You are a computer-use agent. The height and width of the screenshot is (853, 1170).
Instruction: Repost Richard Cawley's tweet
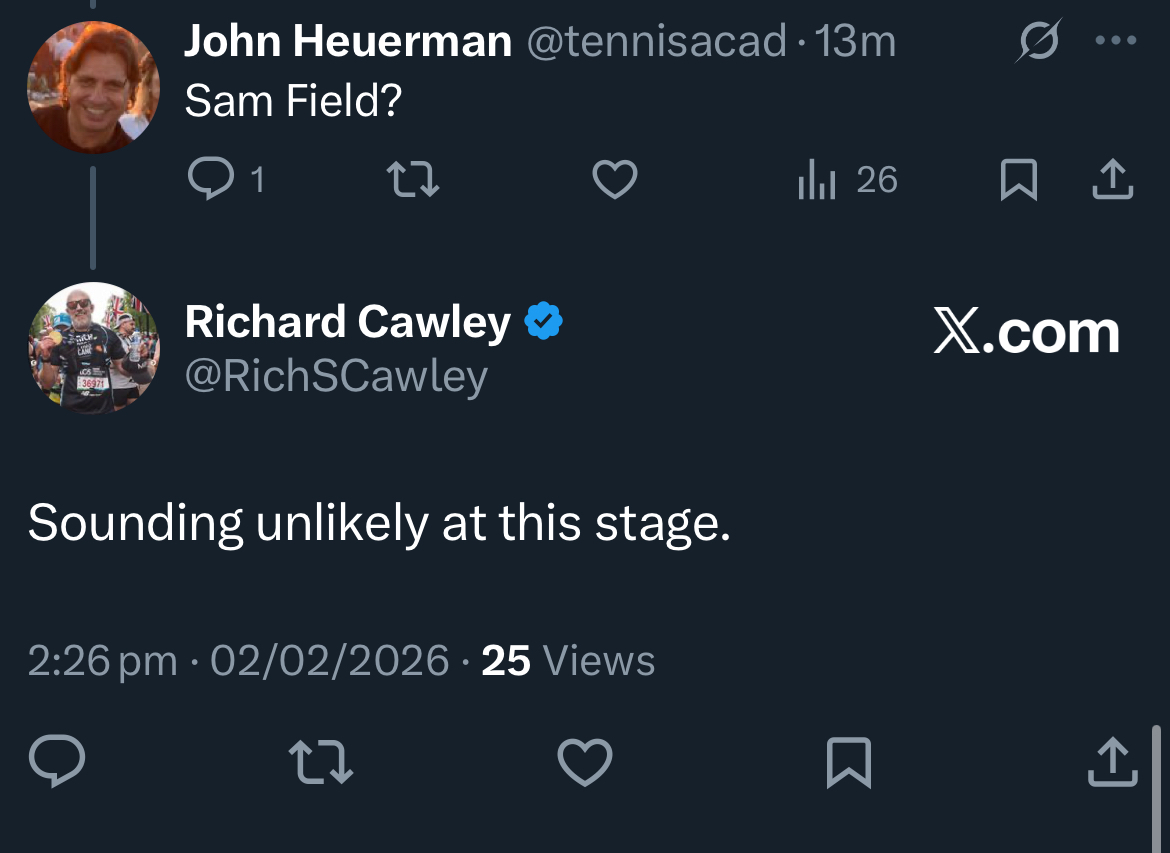pos(321,762)
